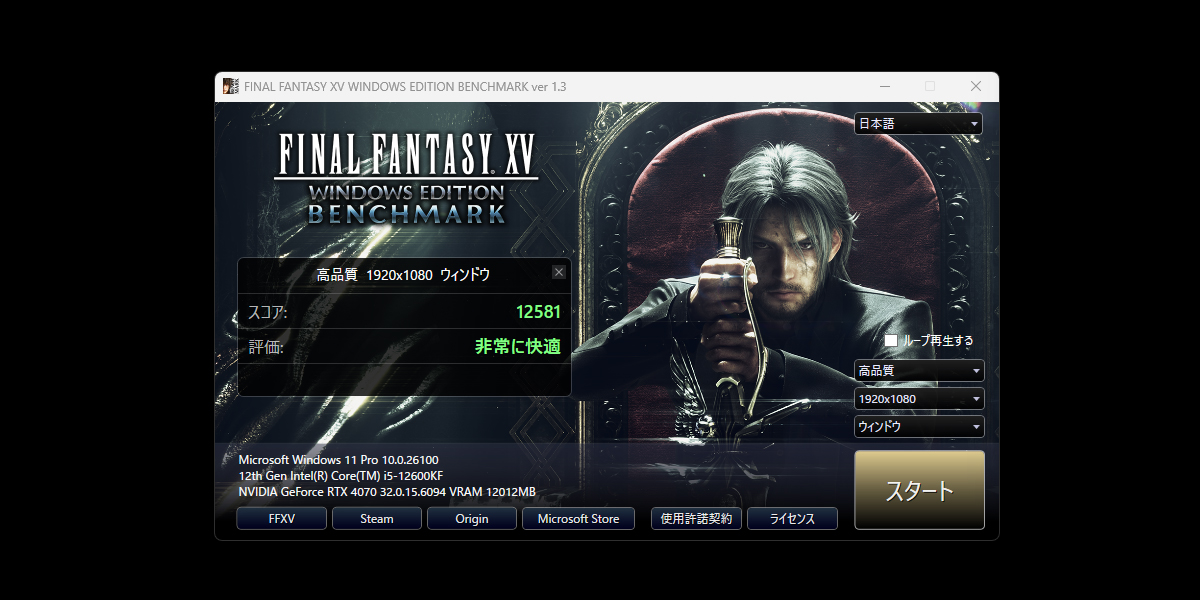
Task: Click the 評価: label
Action: pos(265,348)
